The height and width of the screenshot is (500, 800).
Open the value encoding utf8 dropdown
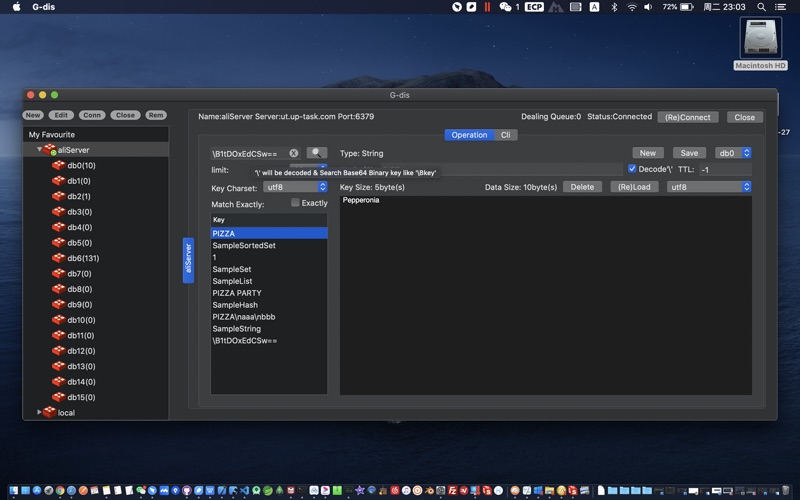pyautogui.click(x=709, y=187)
